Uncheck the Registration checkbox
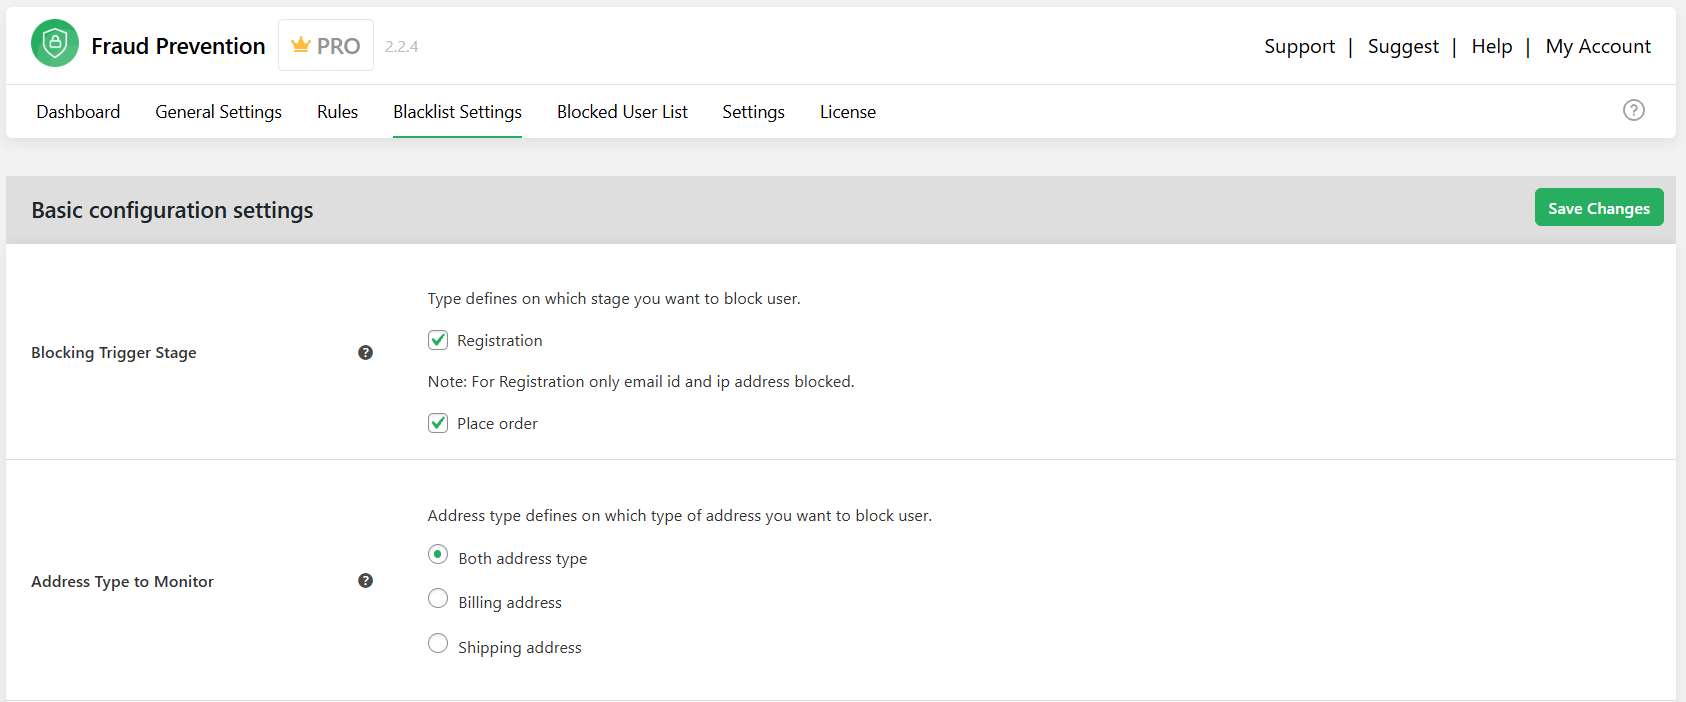1686x702 pixels. [x=438, y=340]
